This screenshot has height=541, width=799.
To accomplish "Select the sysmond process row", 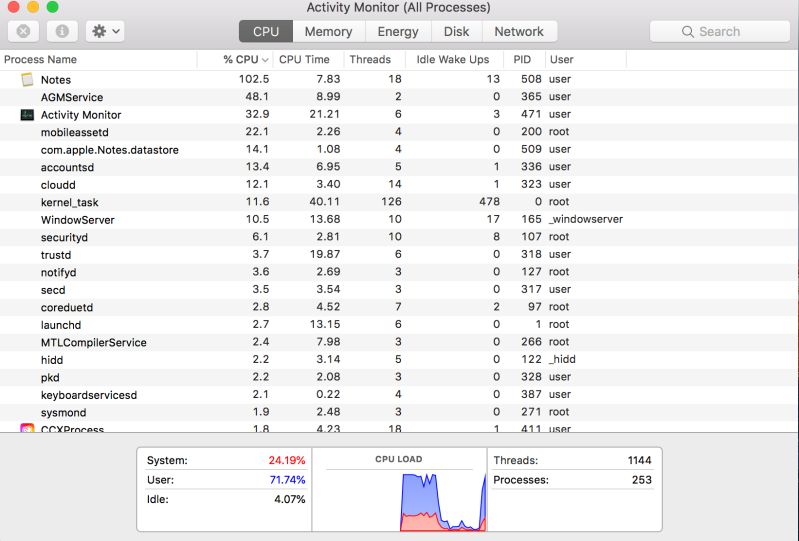I will 399,413.
